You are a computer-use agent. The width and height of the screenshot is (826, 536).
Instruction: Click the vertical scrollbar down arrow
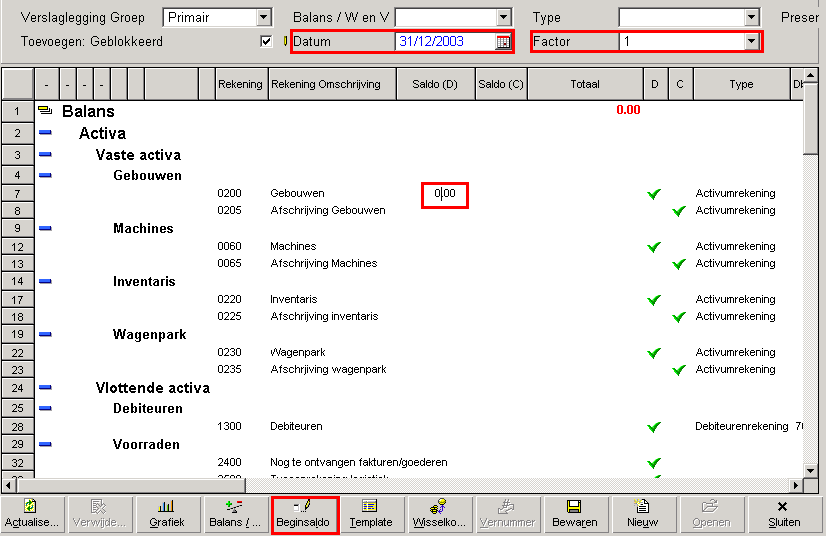[810, 470]
